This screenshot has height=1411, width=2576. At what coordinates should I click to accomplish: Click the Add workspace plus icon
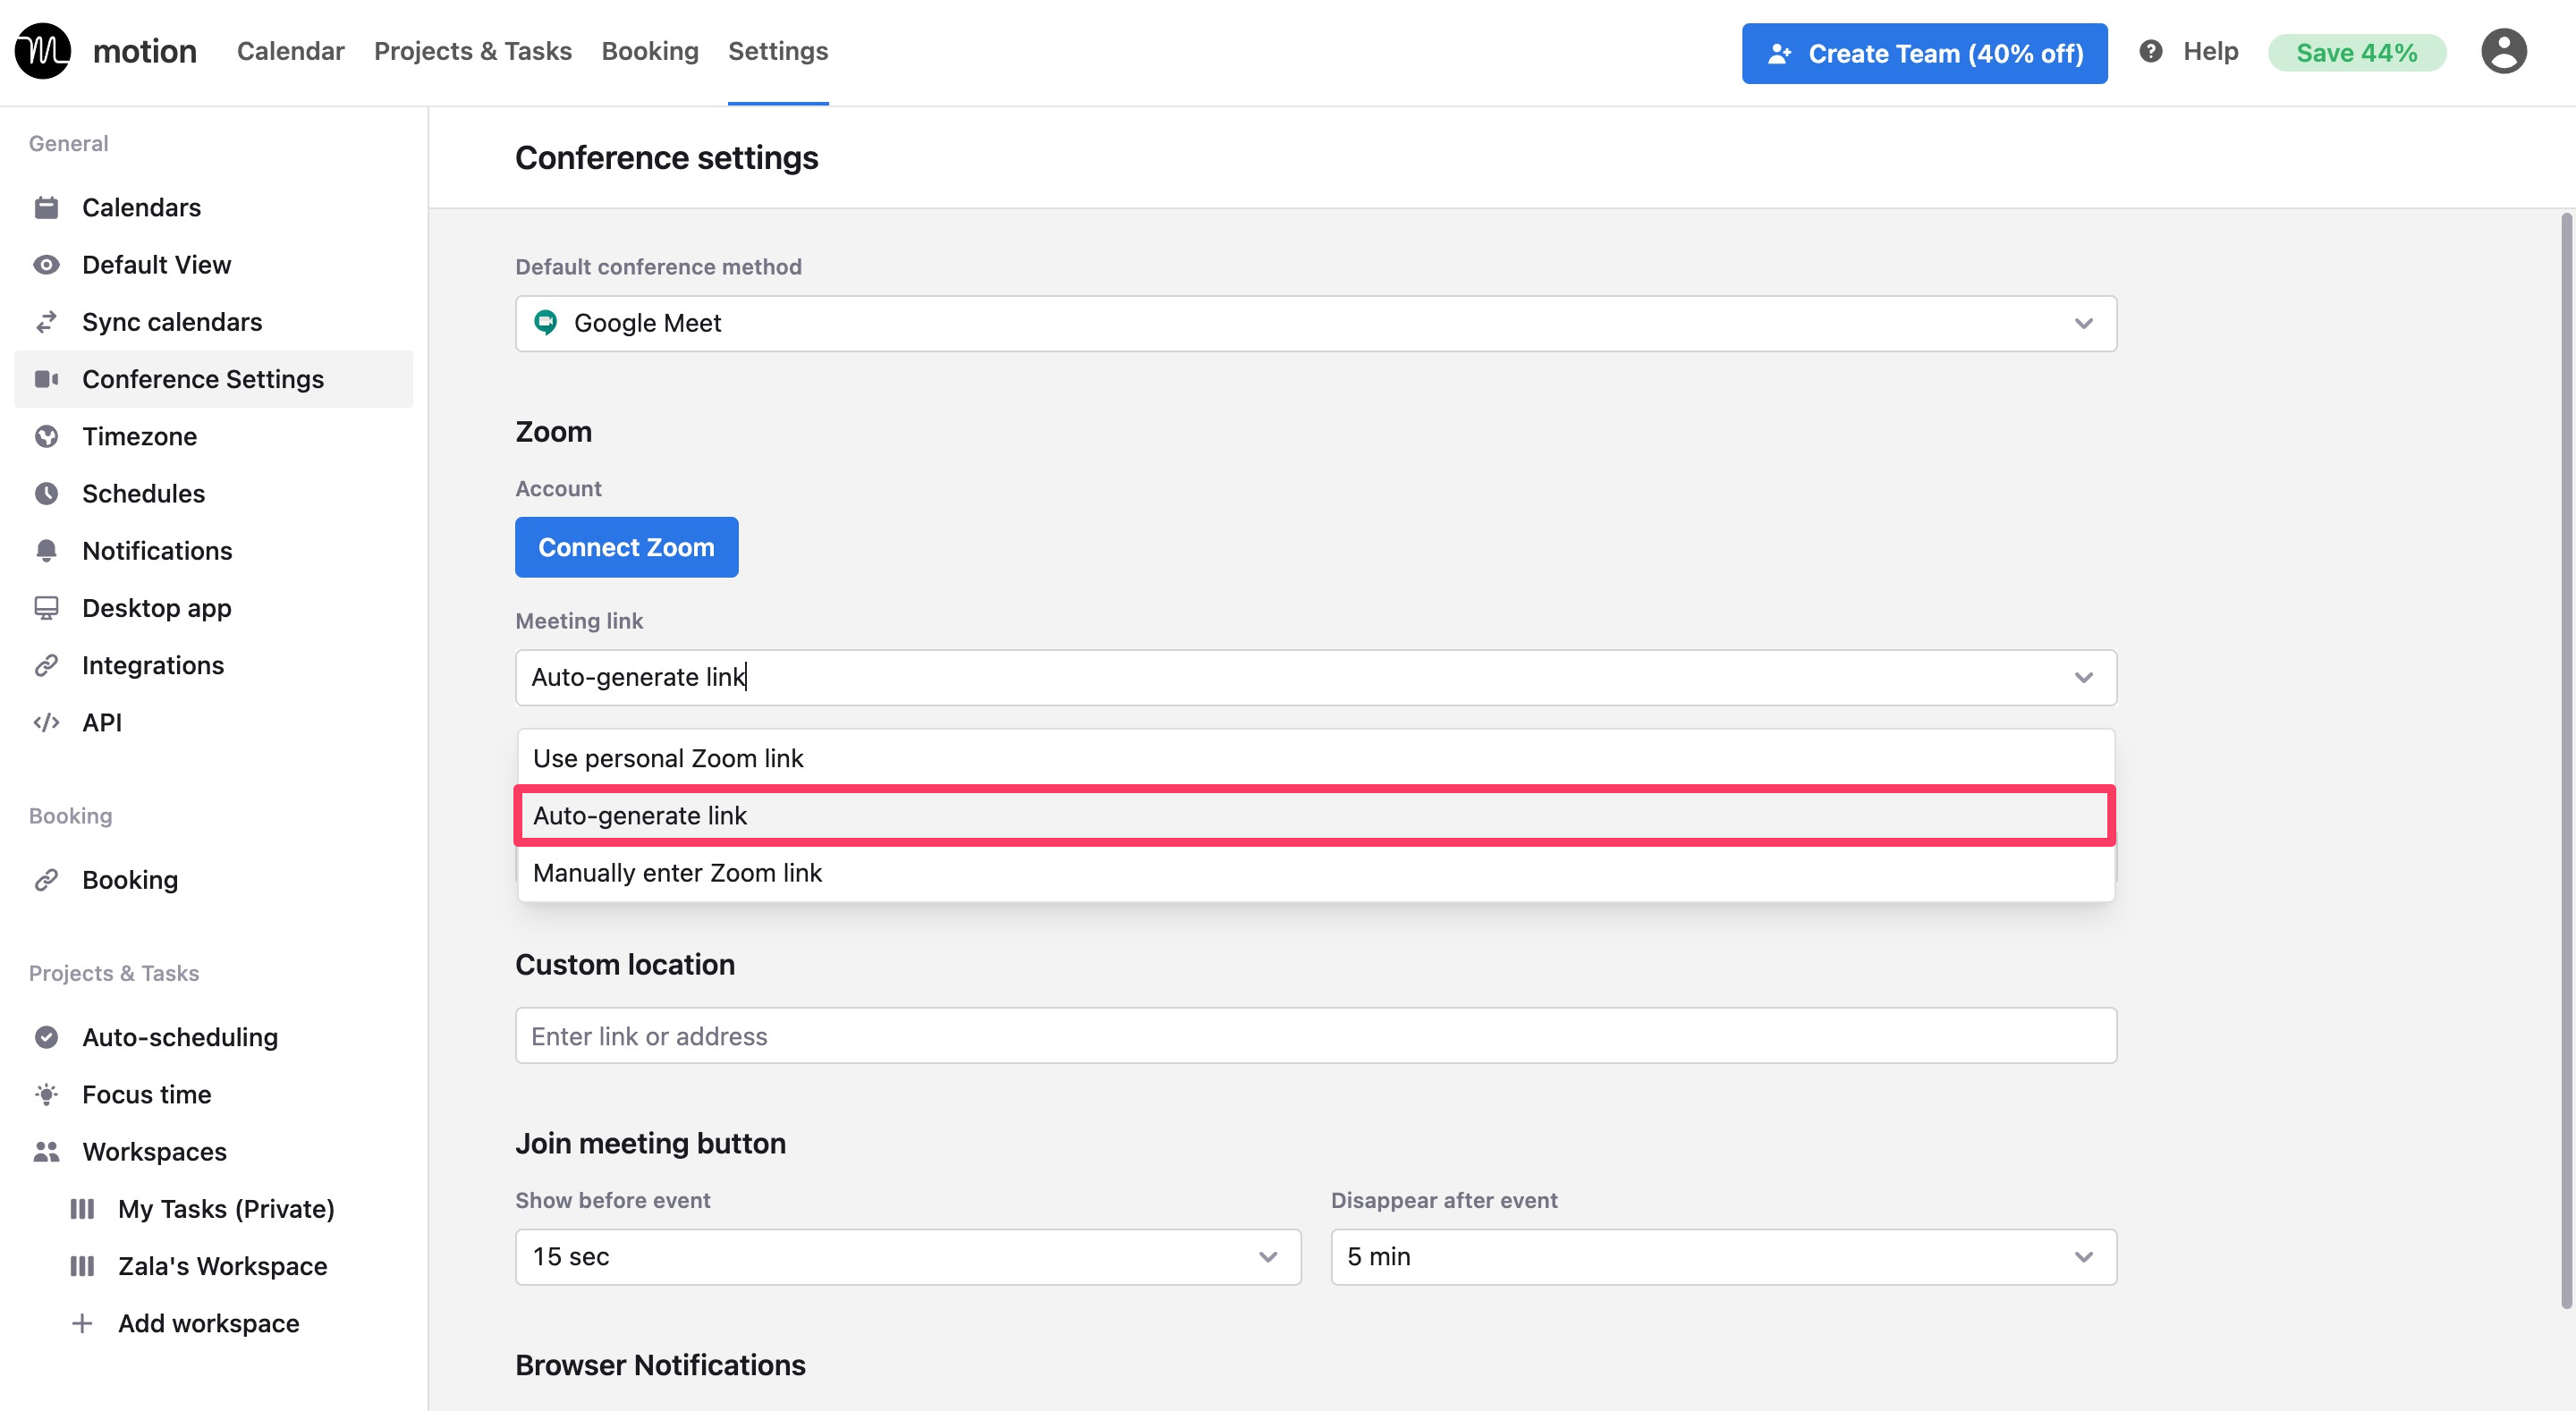[x=82, y=1323]
